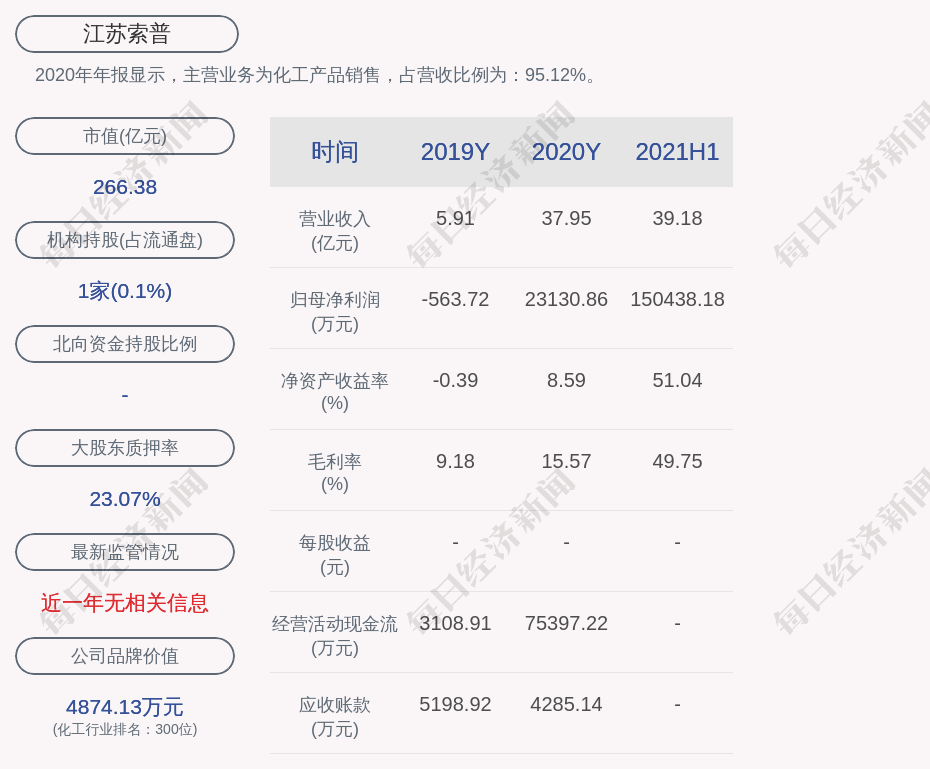This screenshot has width=930, height=769.
Task: Click the 时间 table header
Action: 335,152
